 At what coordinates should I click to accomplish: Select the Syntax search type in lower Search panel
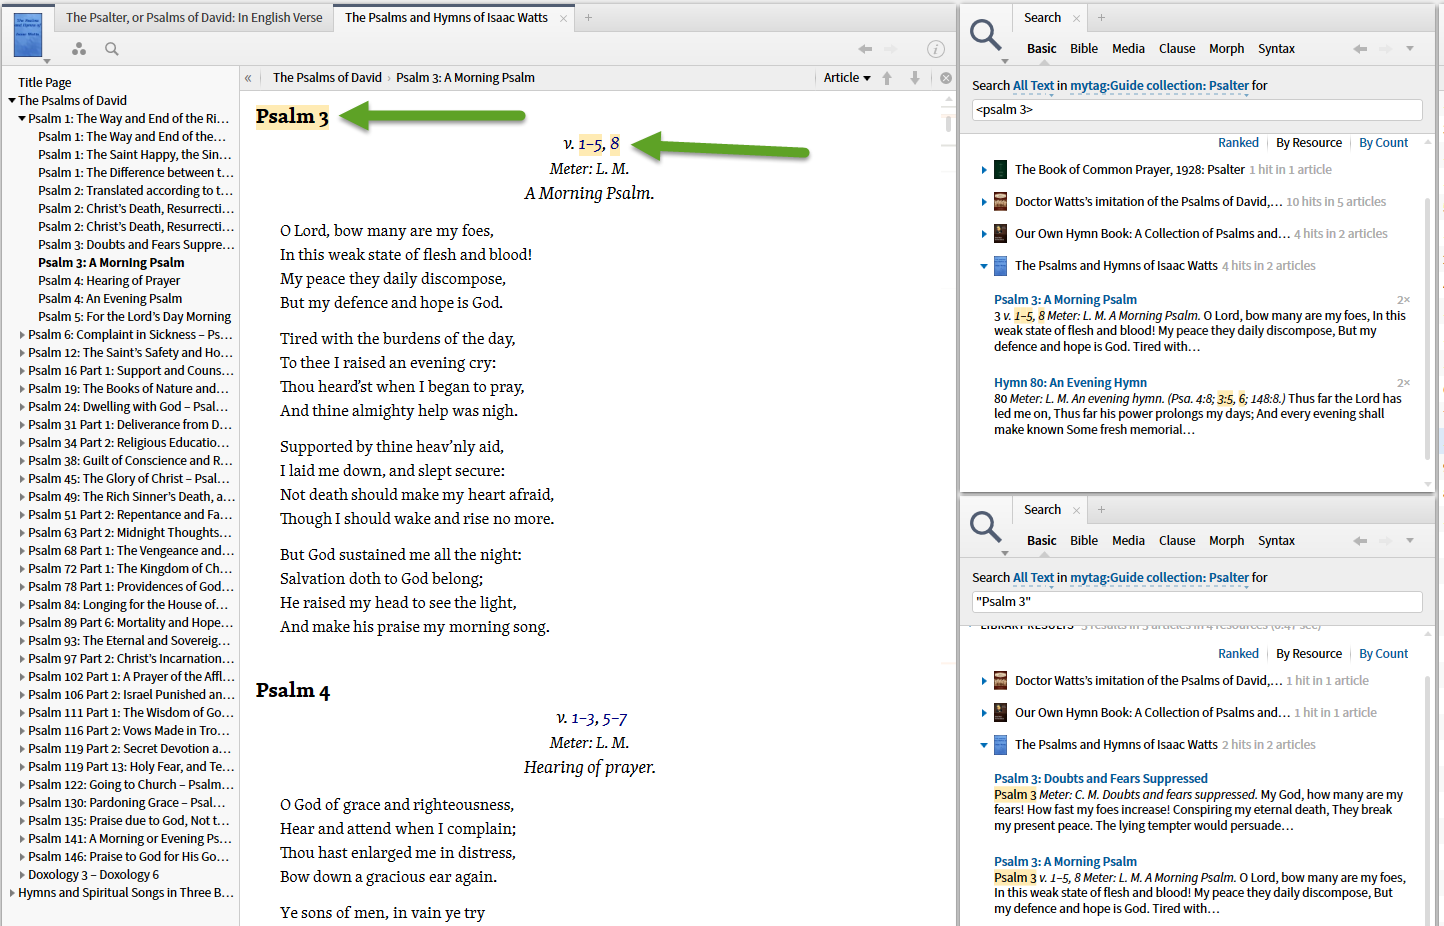click(1276, 540)
